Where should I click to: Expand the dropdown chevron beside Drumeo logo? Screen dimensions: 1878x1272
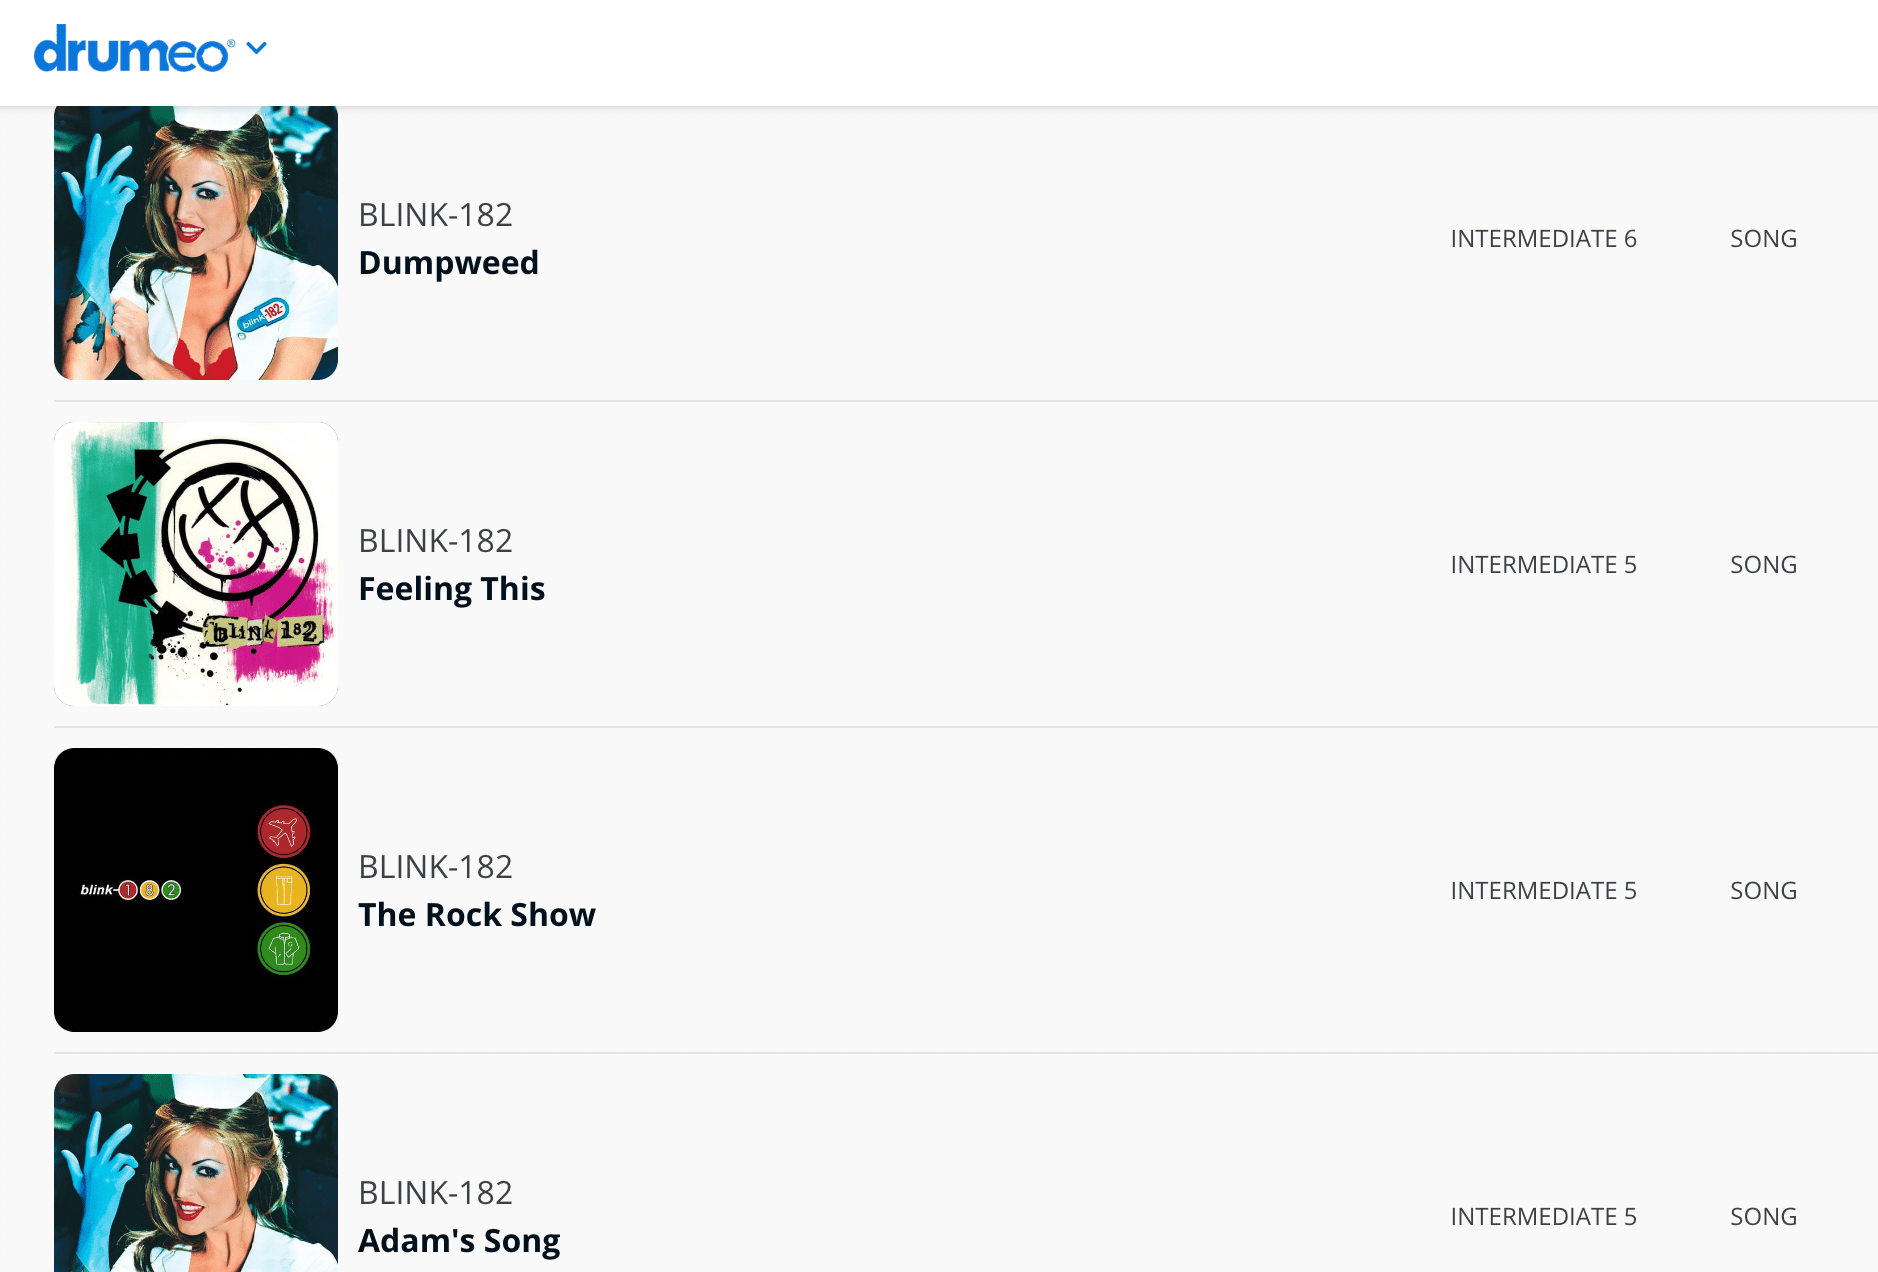tap(257, 48)
